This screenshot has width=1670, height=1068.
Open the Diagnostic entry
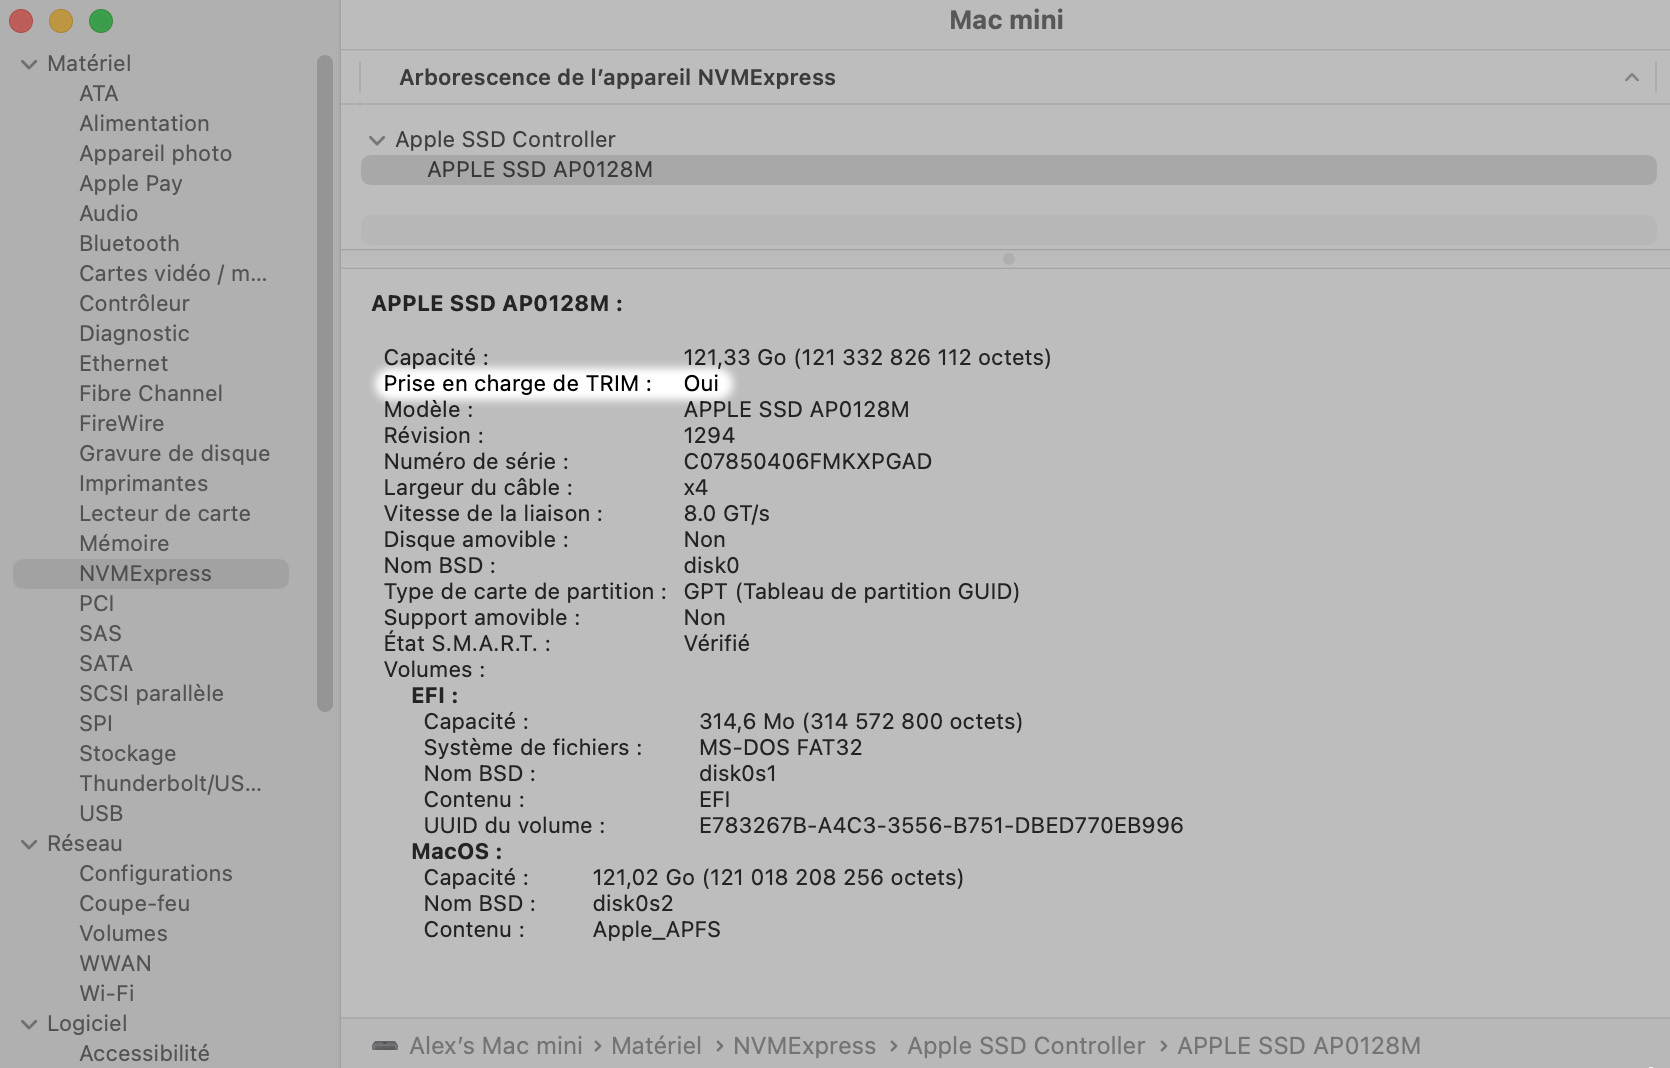[x=134, y=333]
